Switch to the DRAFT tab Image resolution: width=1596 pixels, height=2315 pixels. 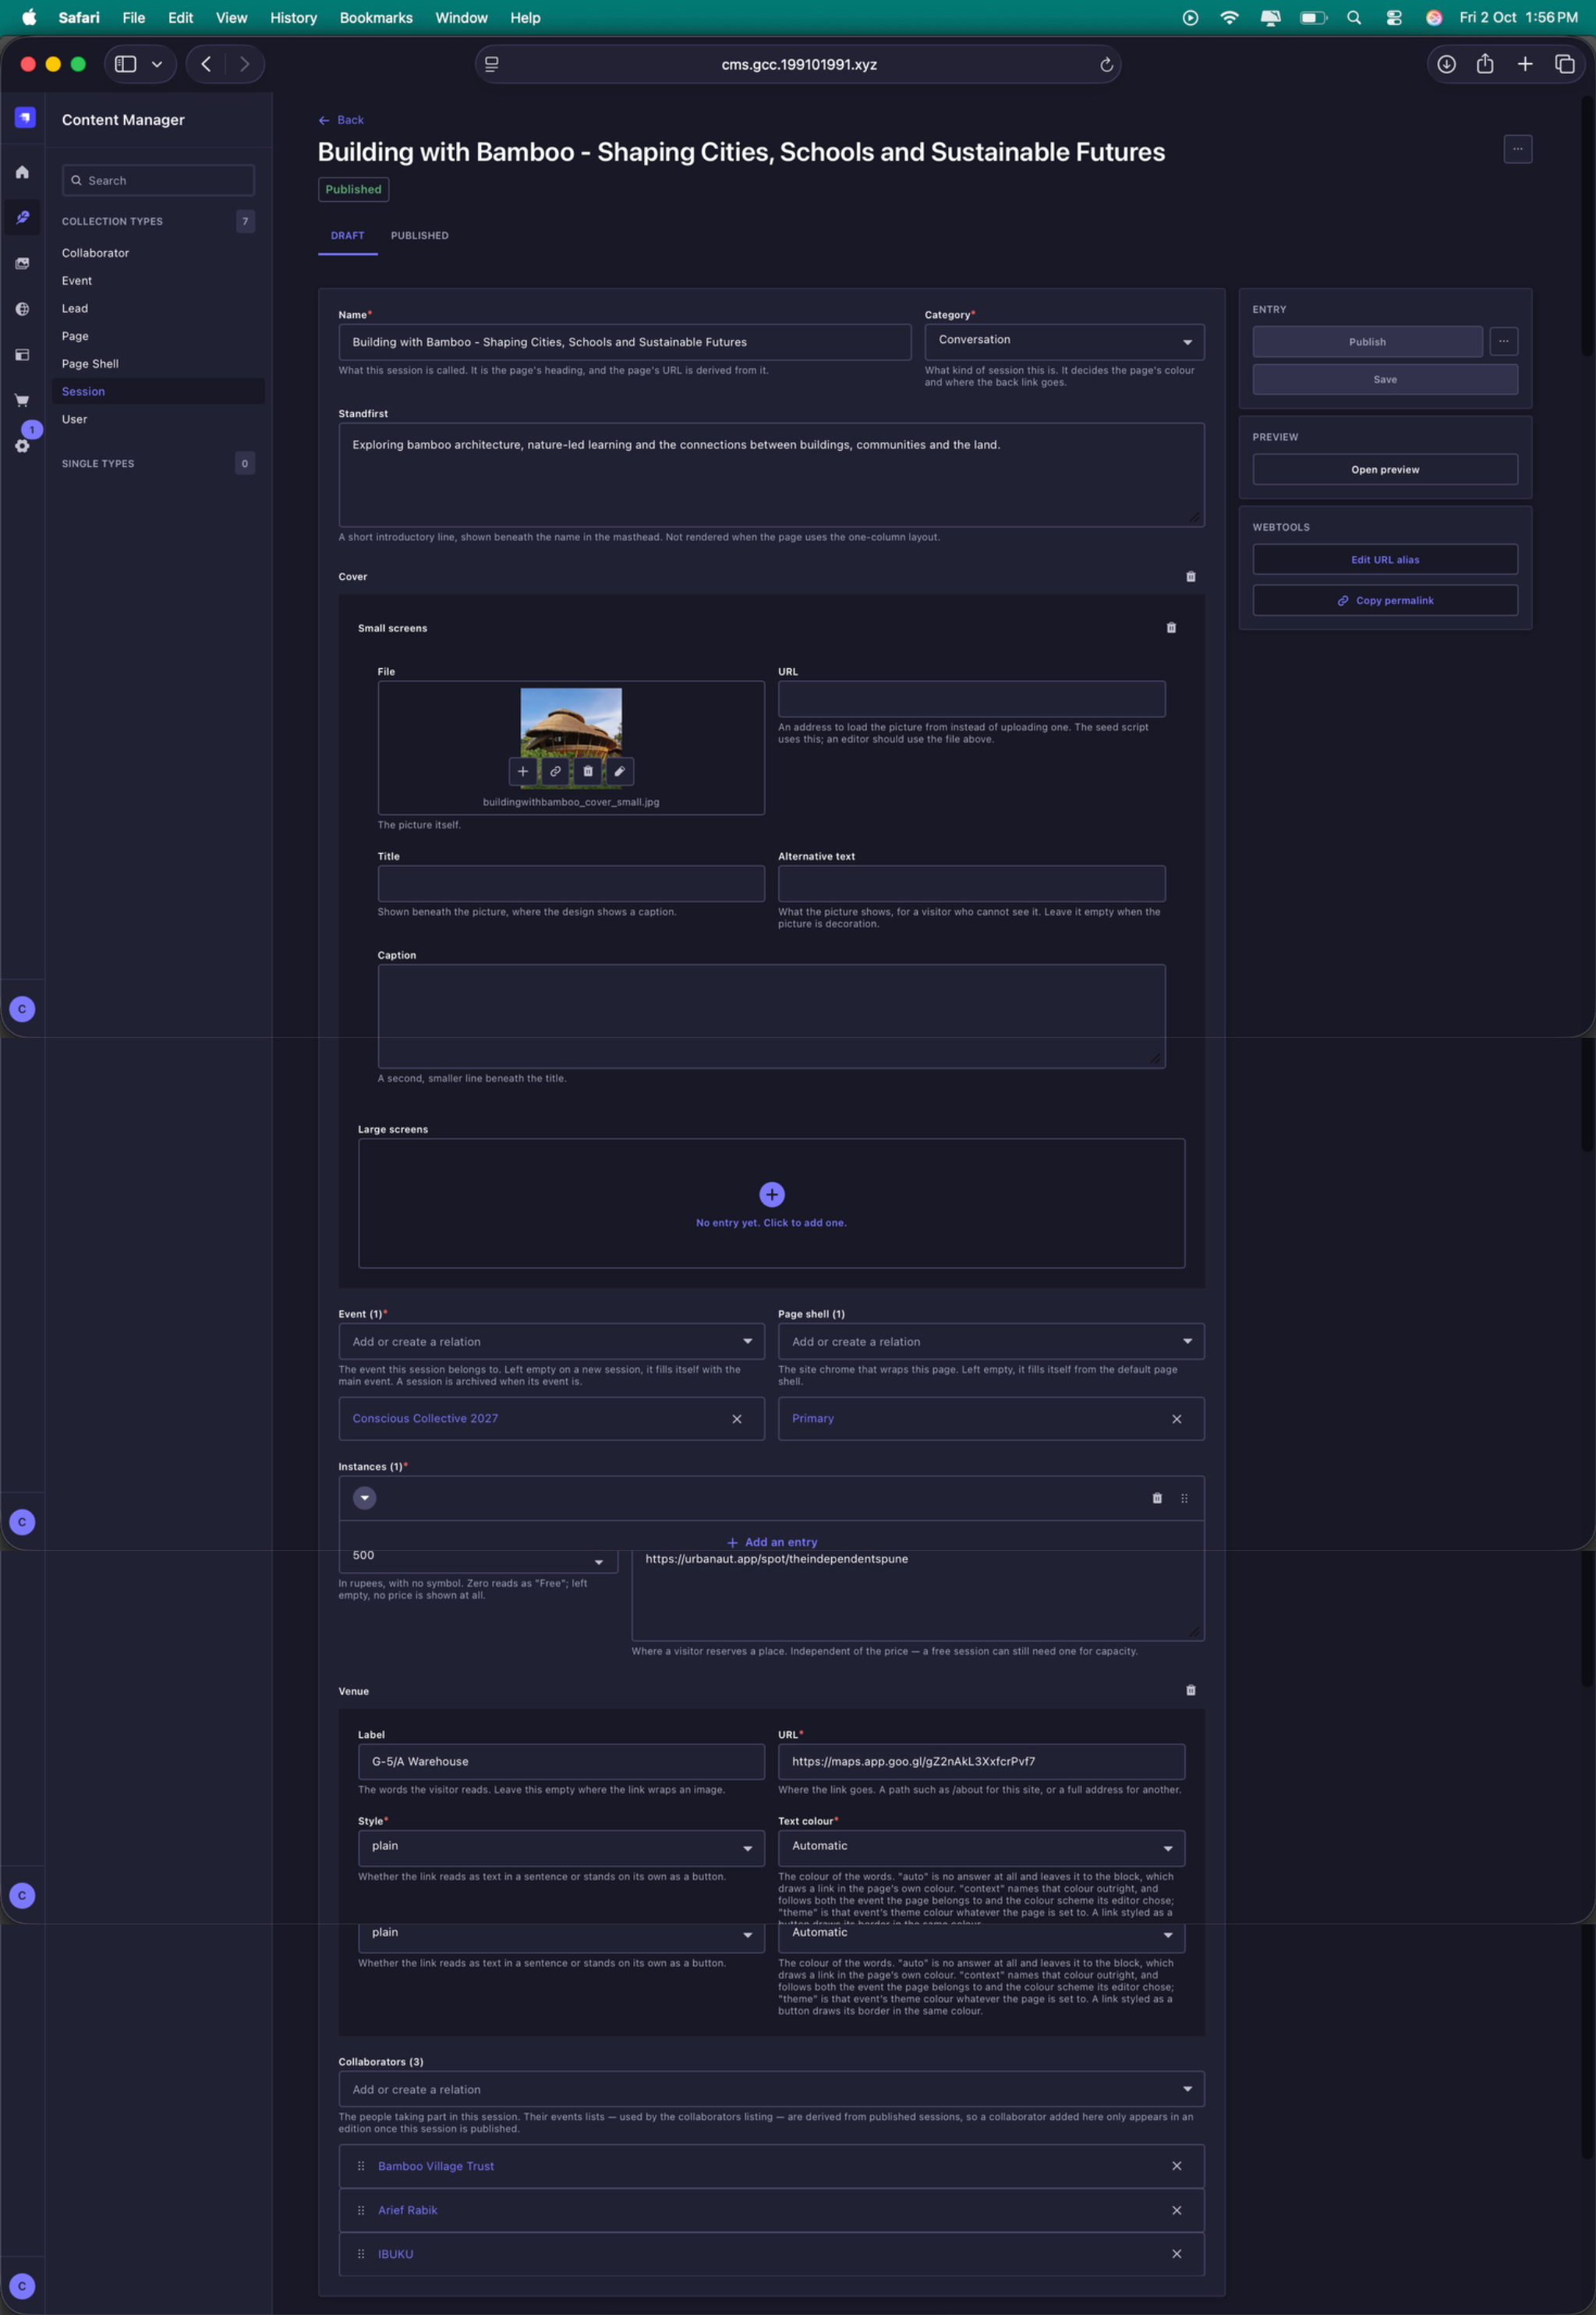click(x=347, y=236)
